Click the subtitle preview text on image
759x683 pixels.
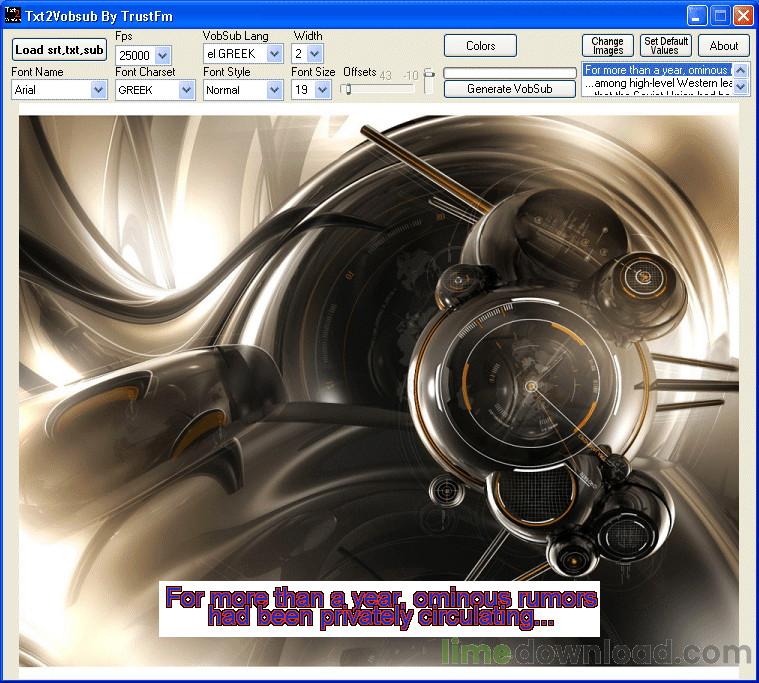pos(380,609)
